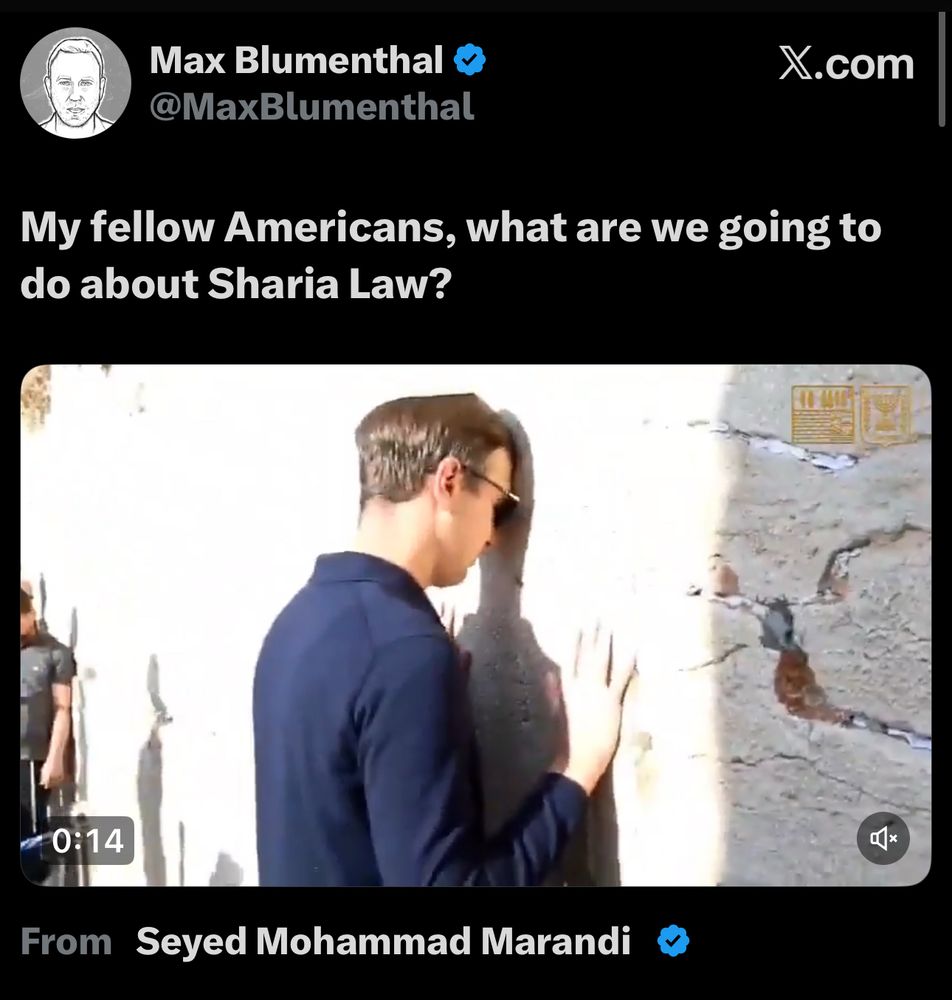Screen dimensions: 952x1000
Task: Unmute the video using the speaker icon
Action: click(x=883, y=838)
